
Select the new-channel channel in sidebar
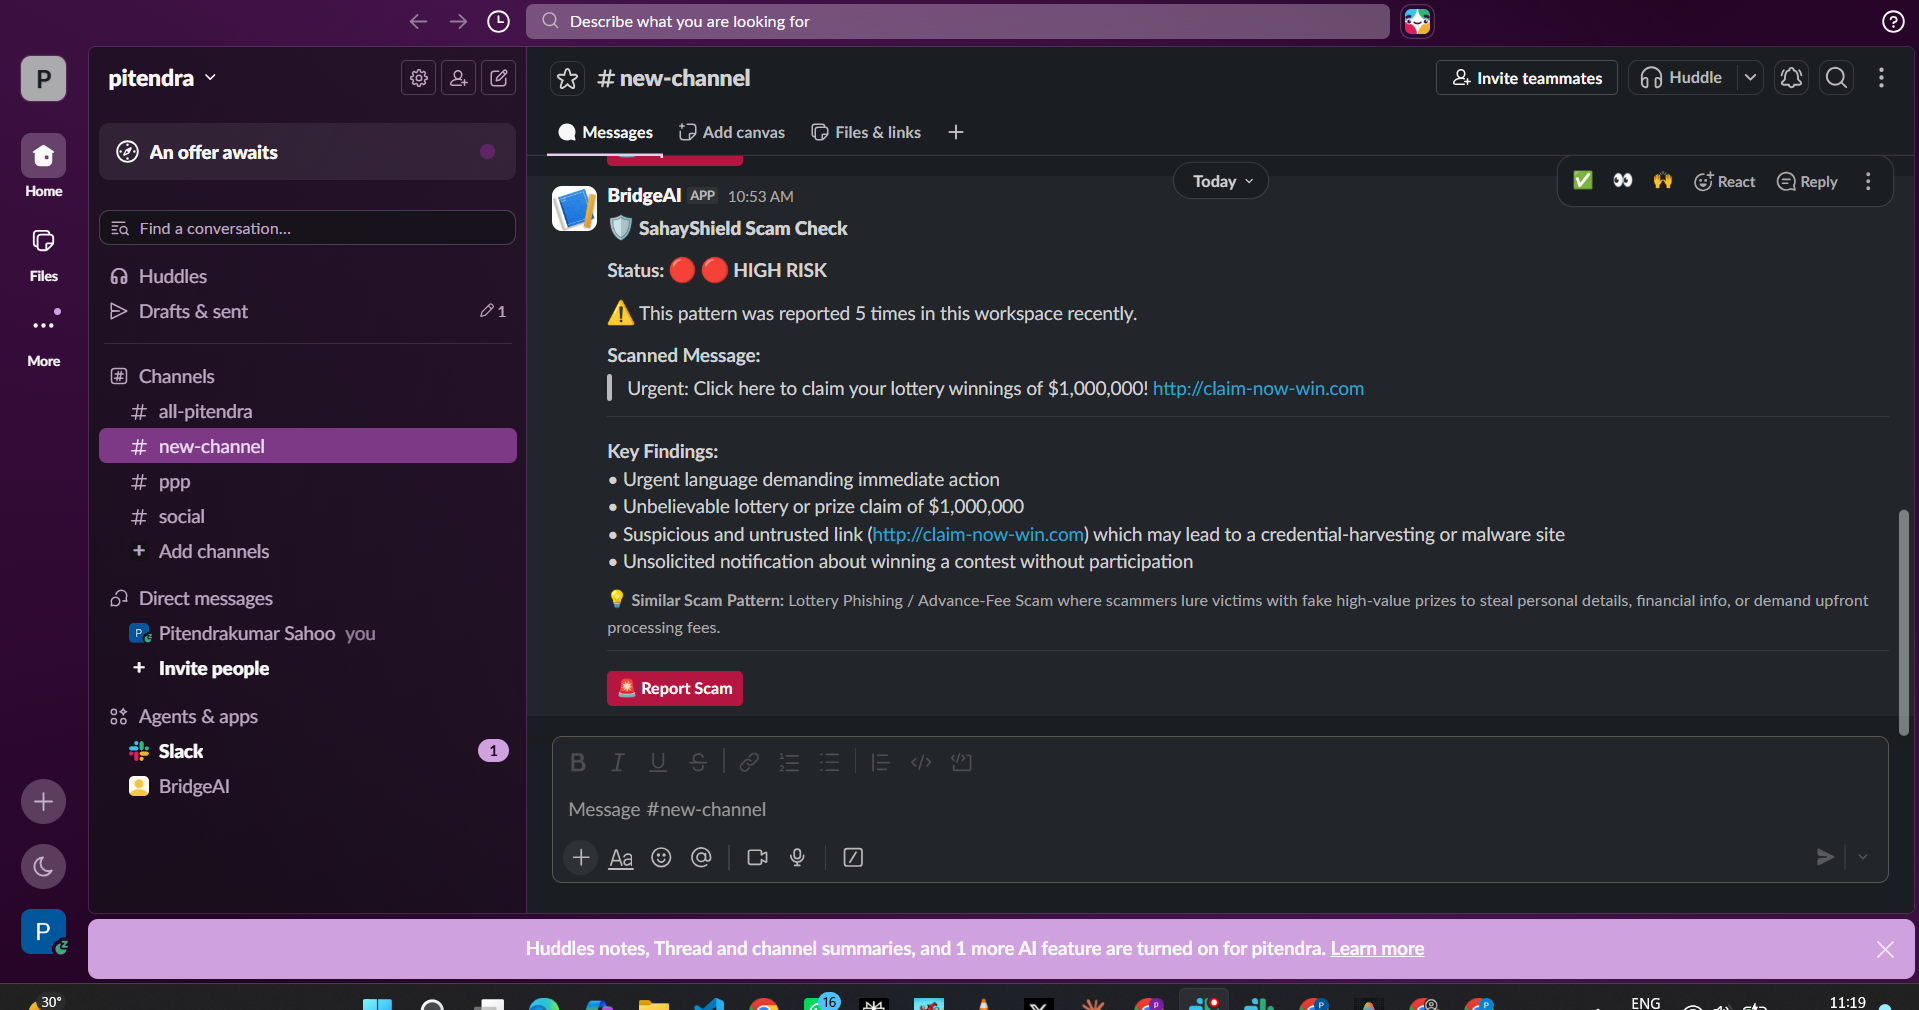[307, 446]
